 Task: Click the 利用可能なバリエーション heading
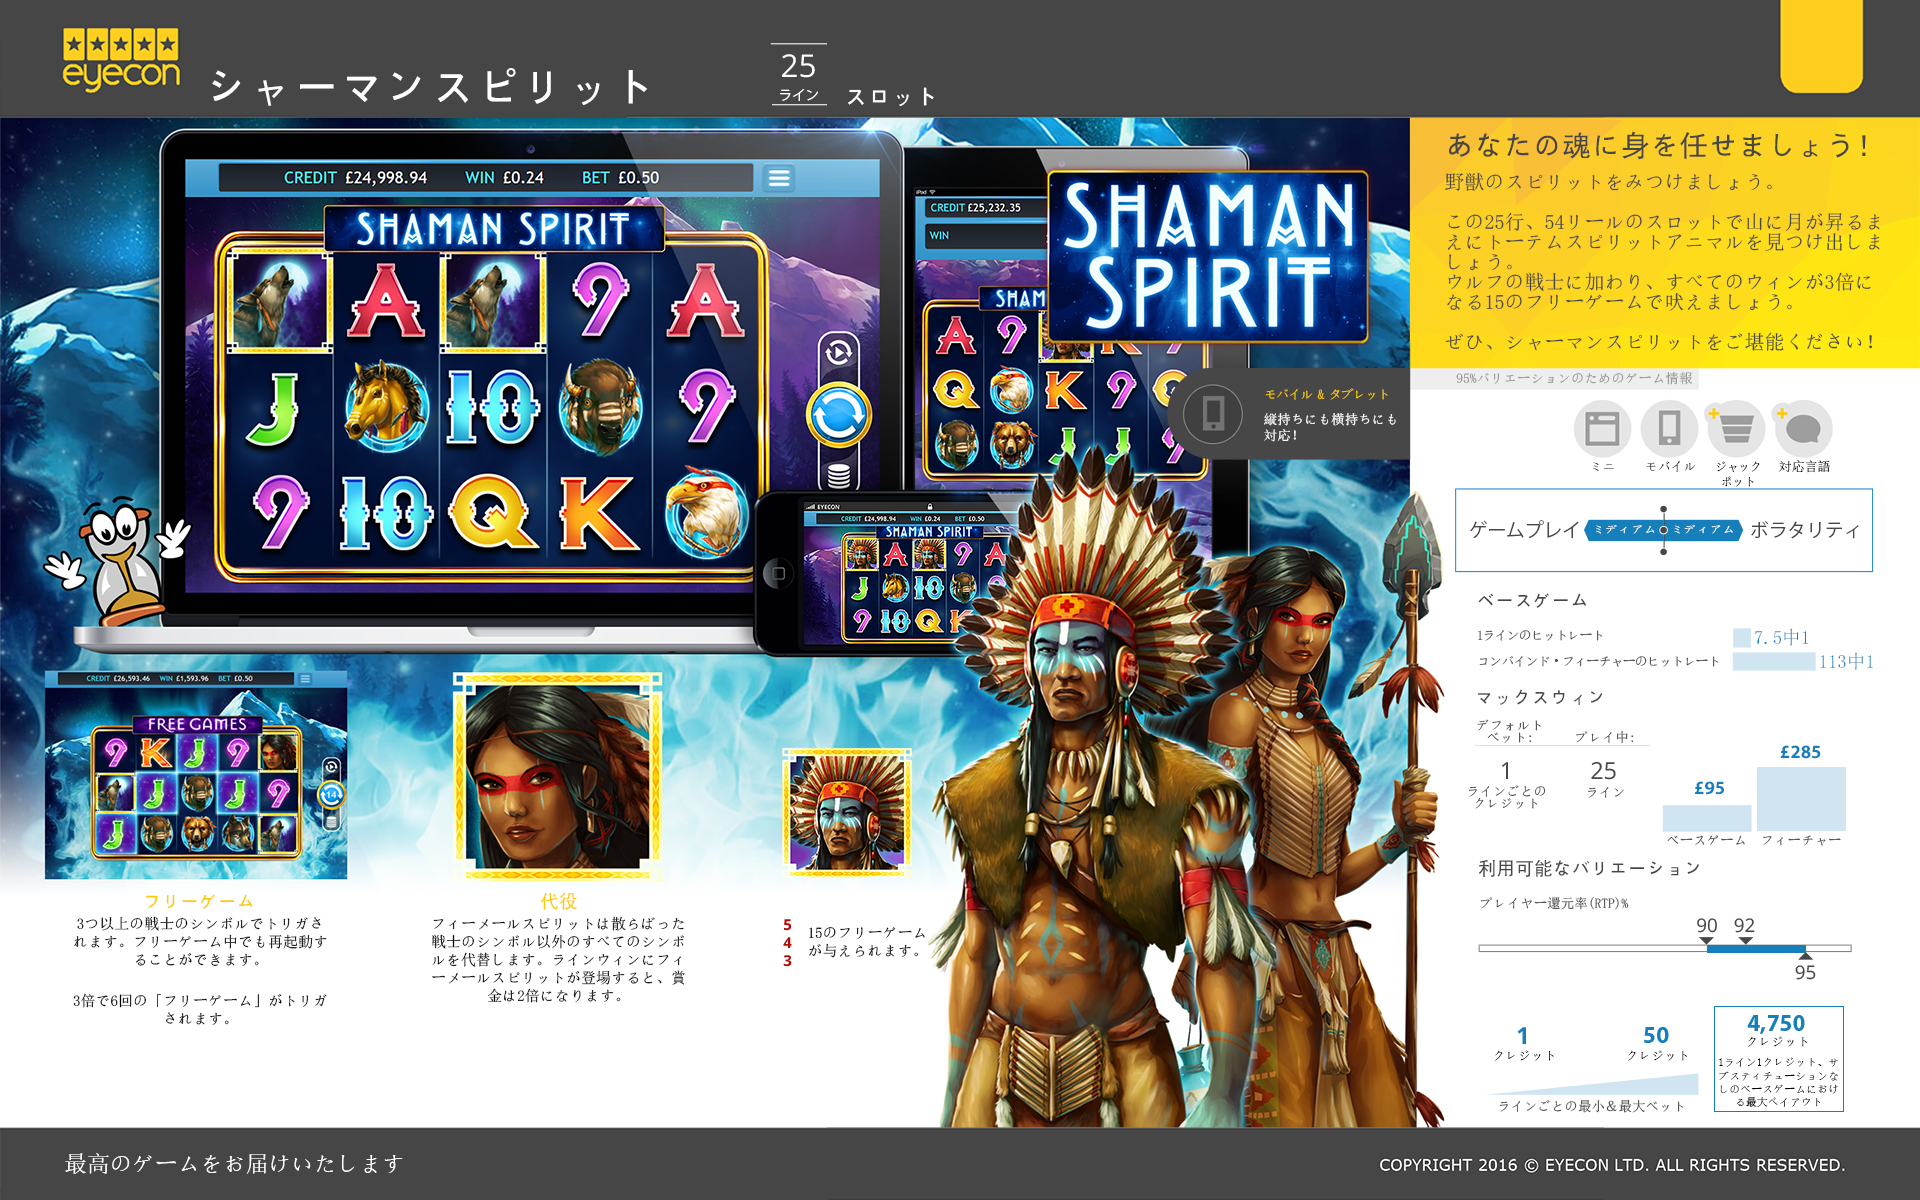click(x=1589, y=868)
